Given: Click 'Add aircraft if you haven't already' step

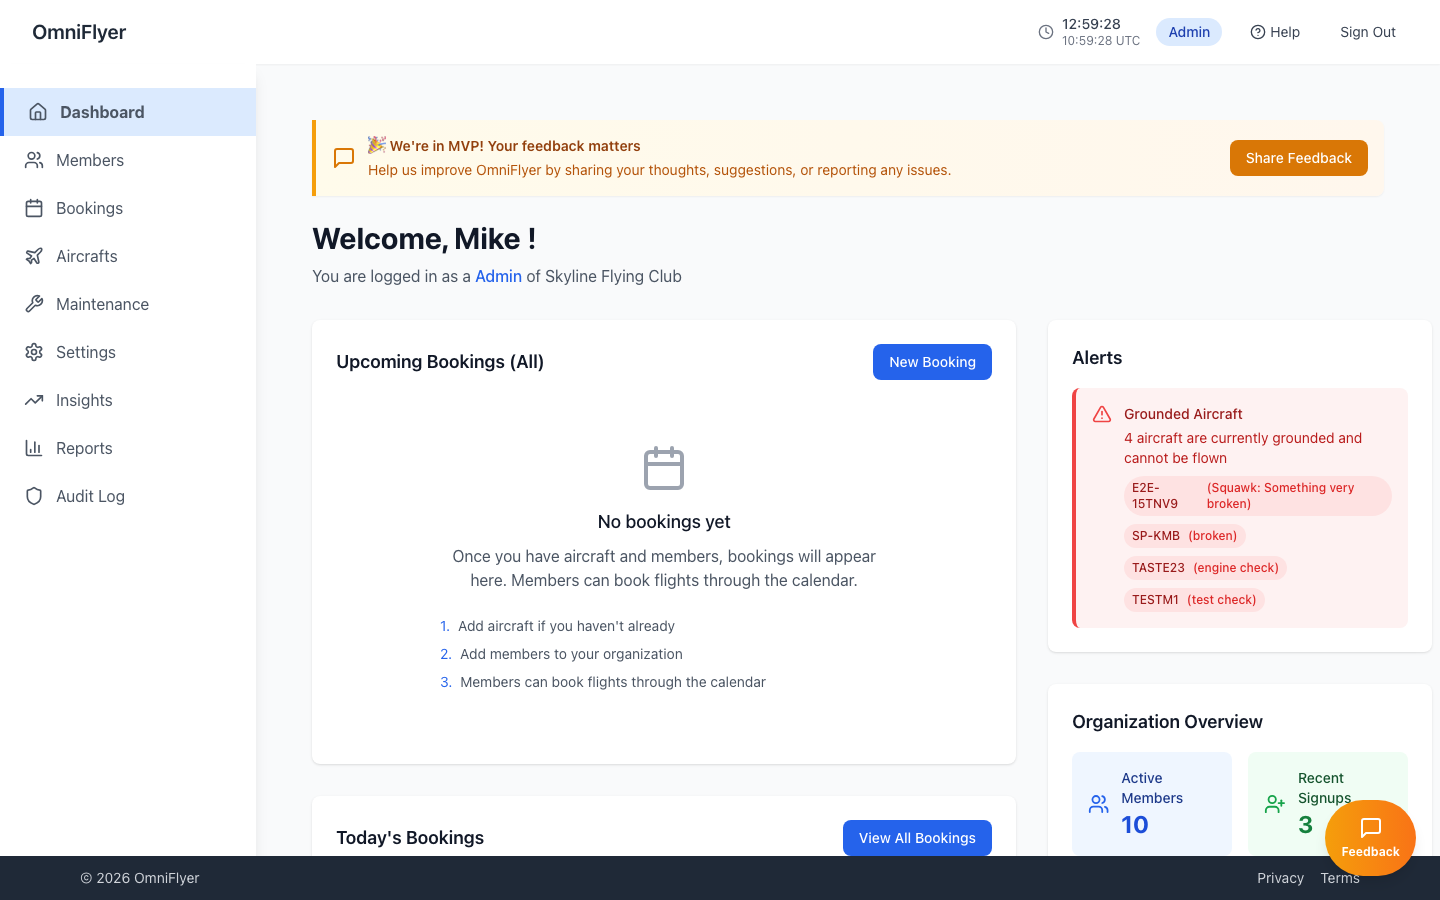Looking at the screenshot, I should coord(566,626).
